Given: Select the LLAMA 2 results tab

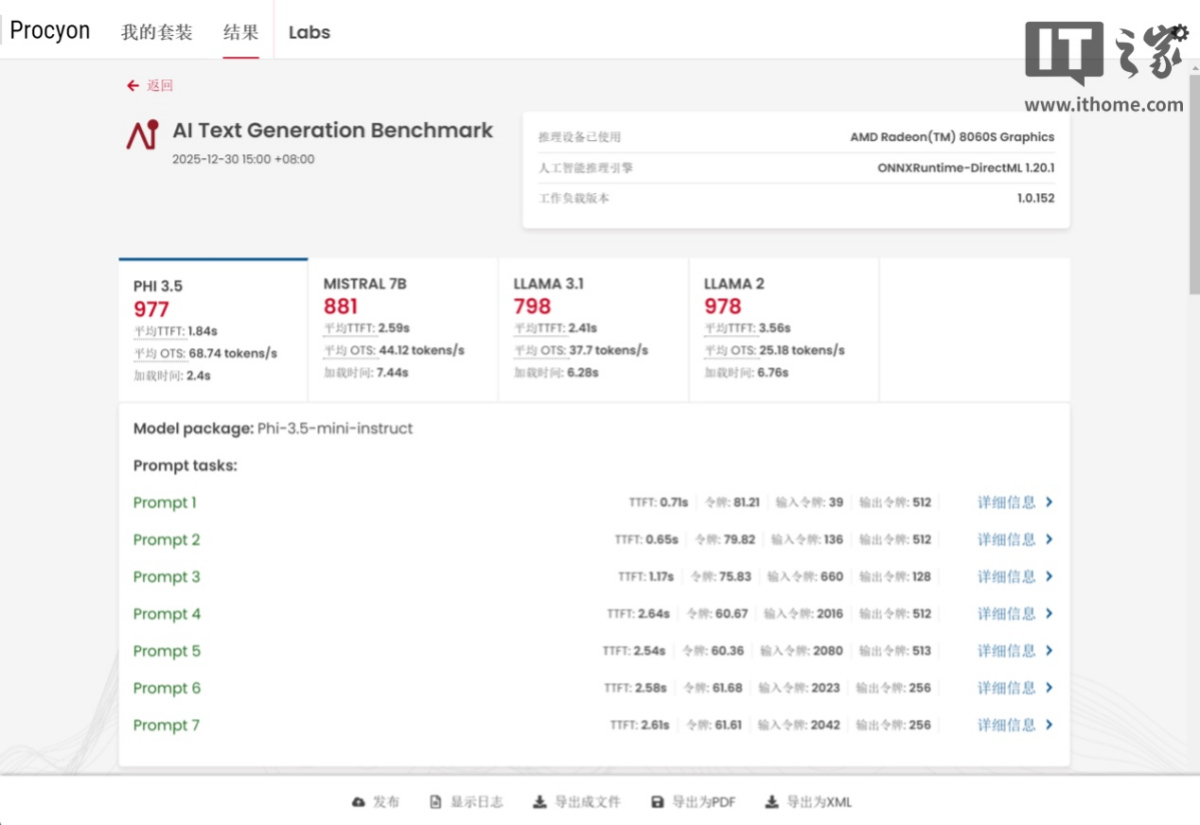Looking at the screenshot, I should [x=783, y=330].
